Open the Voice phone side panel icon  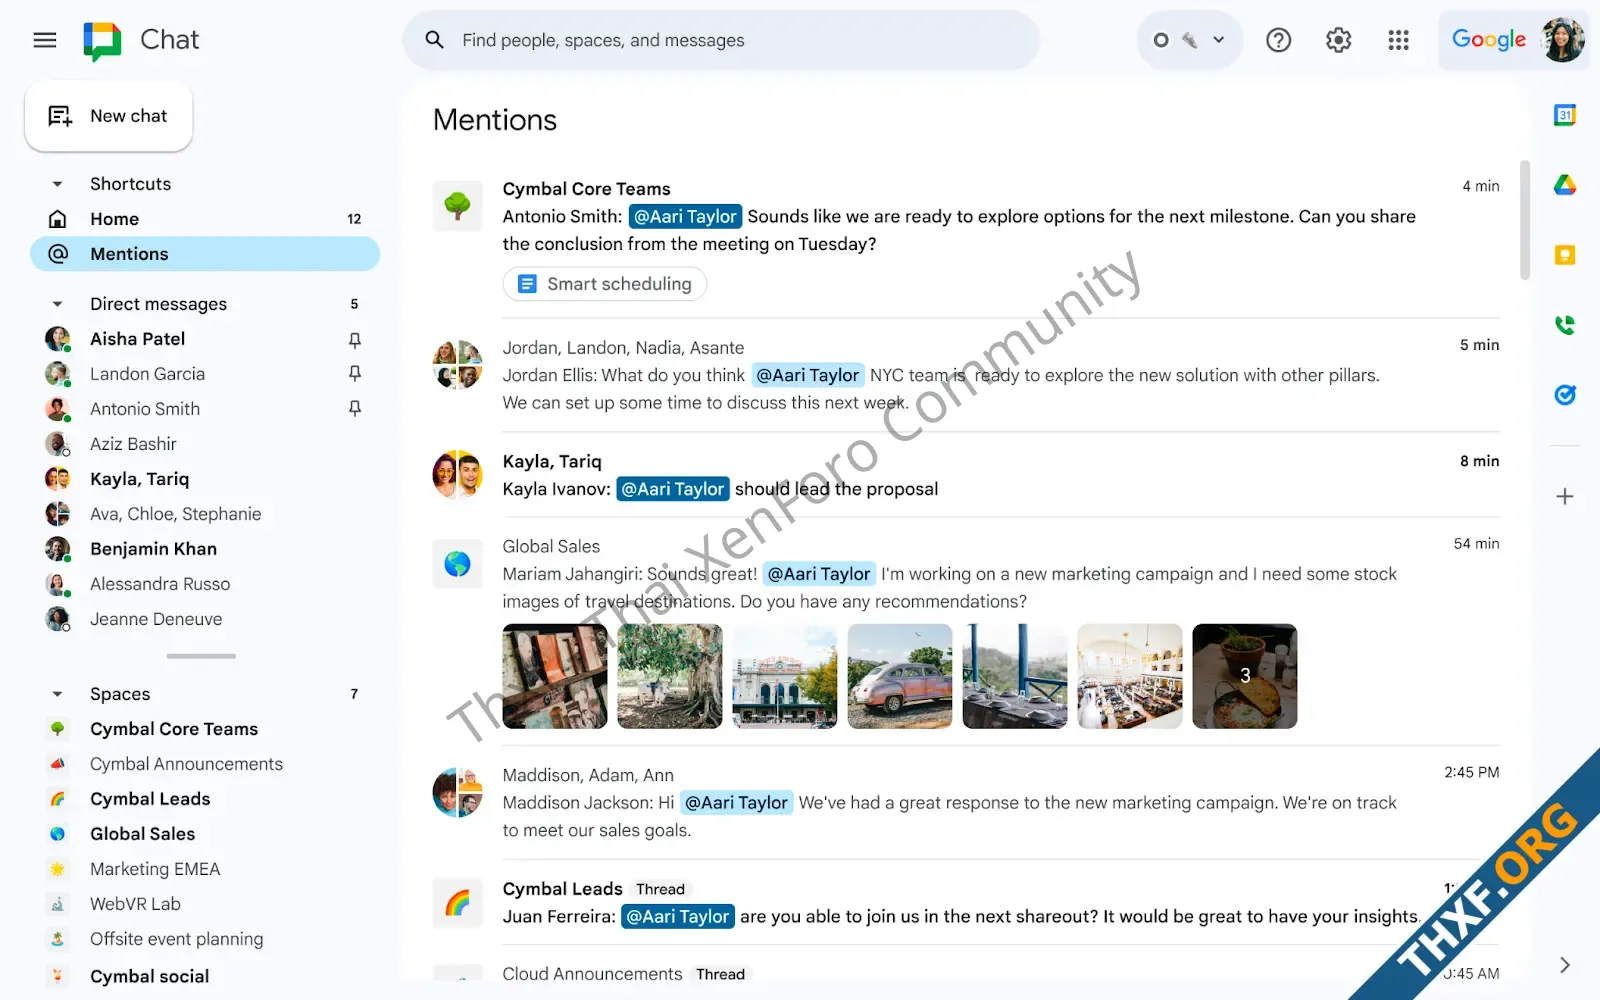point(1565,325)
